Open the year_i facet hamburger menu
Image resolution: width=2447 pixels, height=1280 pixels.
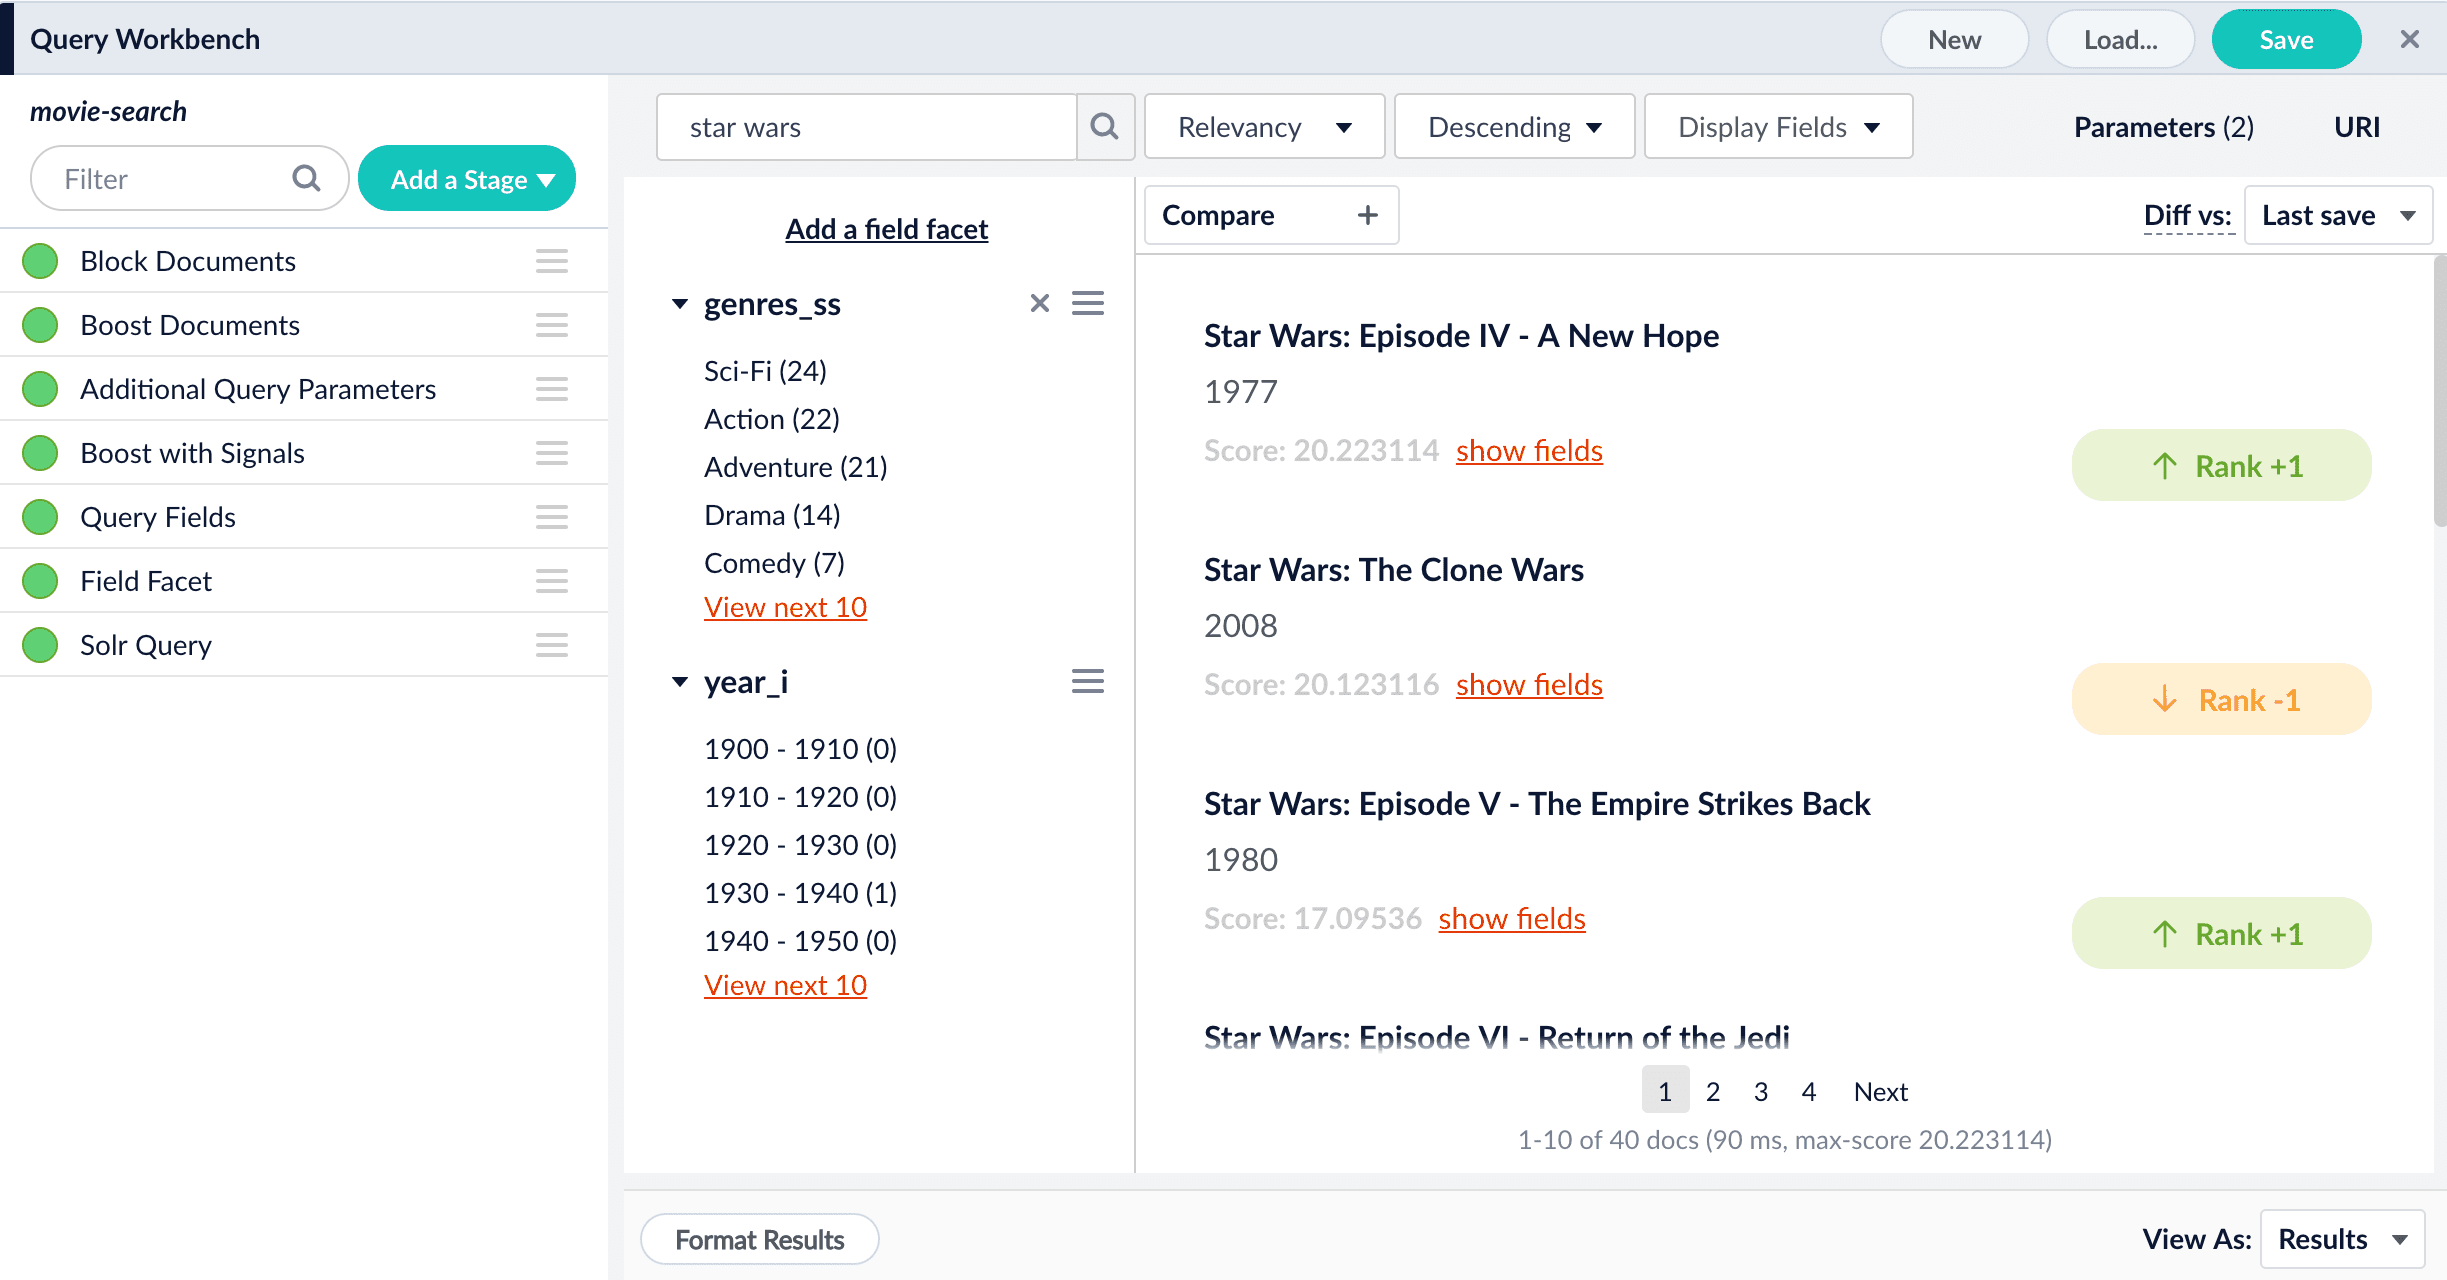[x=1087, y=682]
